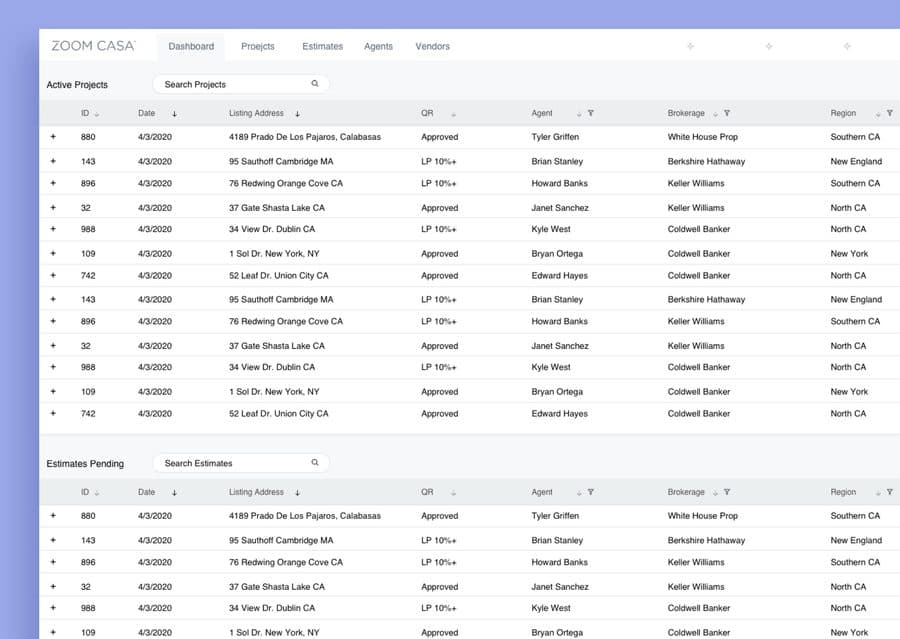900x639 pixels.
Task: Focus the Search Estimates field
Action: click(241, 463)
